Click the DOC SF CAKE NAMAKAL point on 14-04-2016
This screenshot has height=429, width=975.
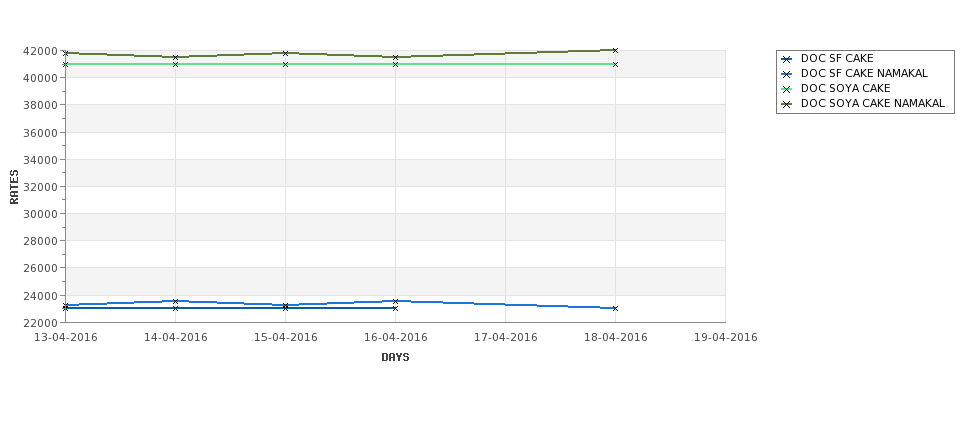(x=175, y=301)
